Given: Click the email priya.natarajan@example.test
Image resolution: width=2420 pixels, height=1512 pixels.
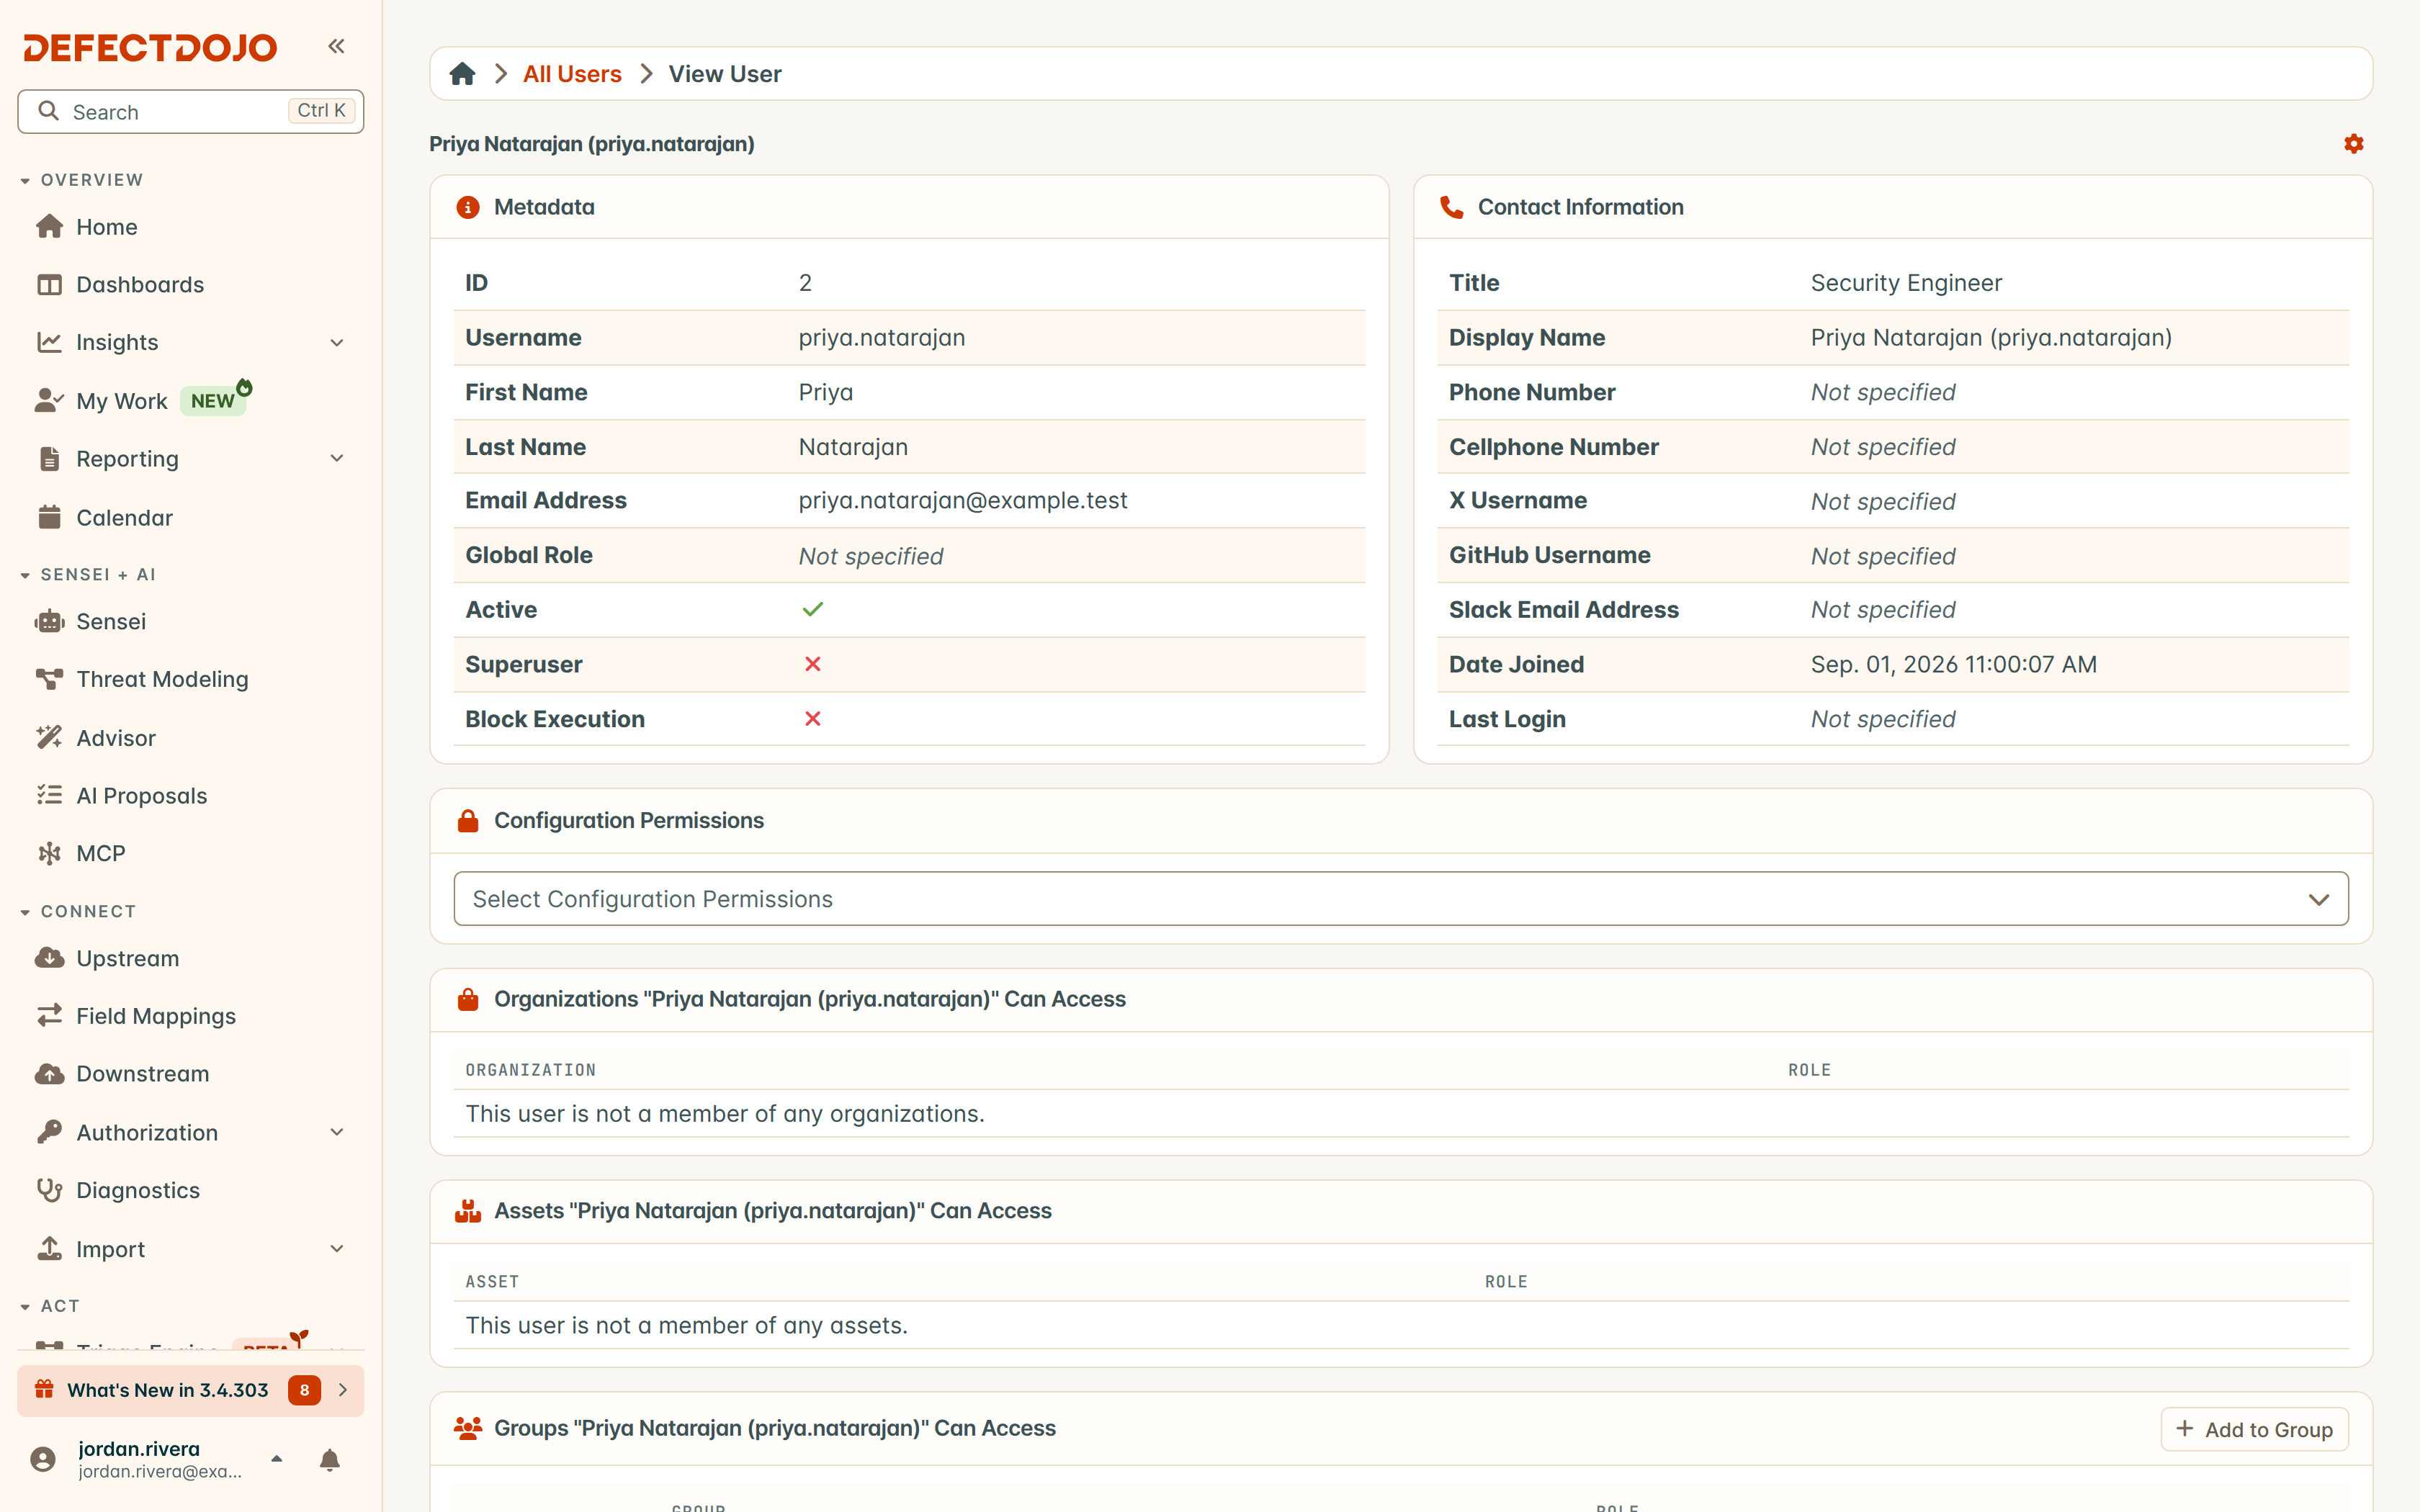Looking at the screenshot, I should click(962, 501).
